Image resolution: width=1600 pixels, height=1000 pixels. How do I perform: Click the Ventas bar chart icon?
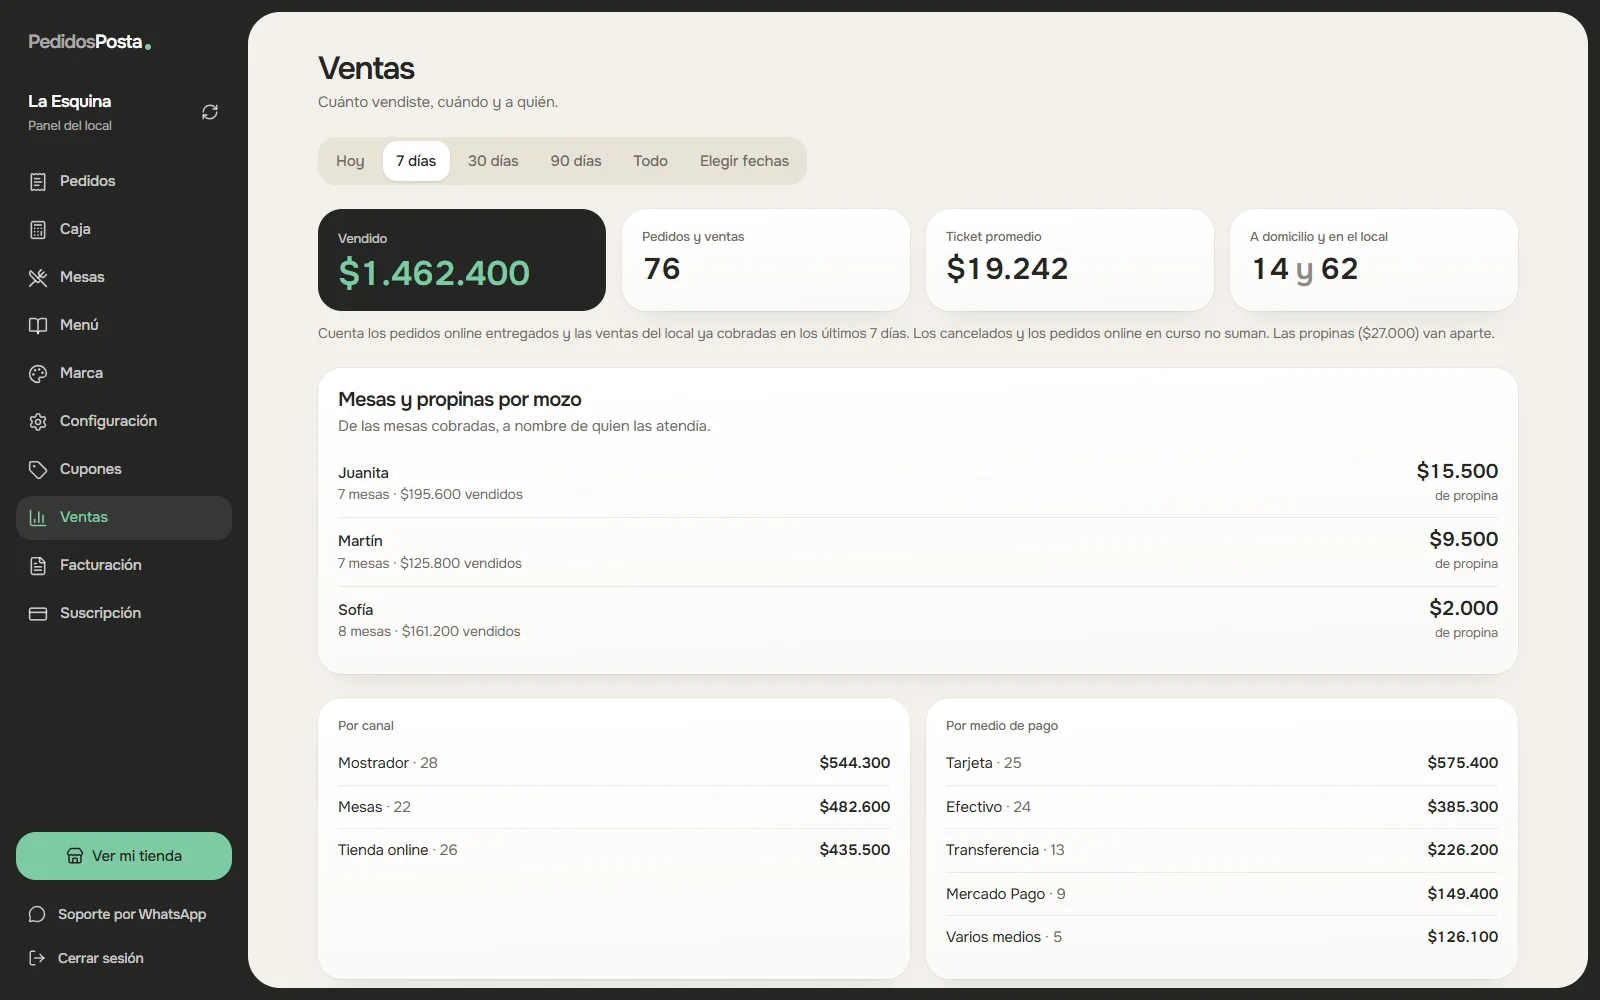[x=38, y=517]
